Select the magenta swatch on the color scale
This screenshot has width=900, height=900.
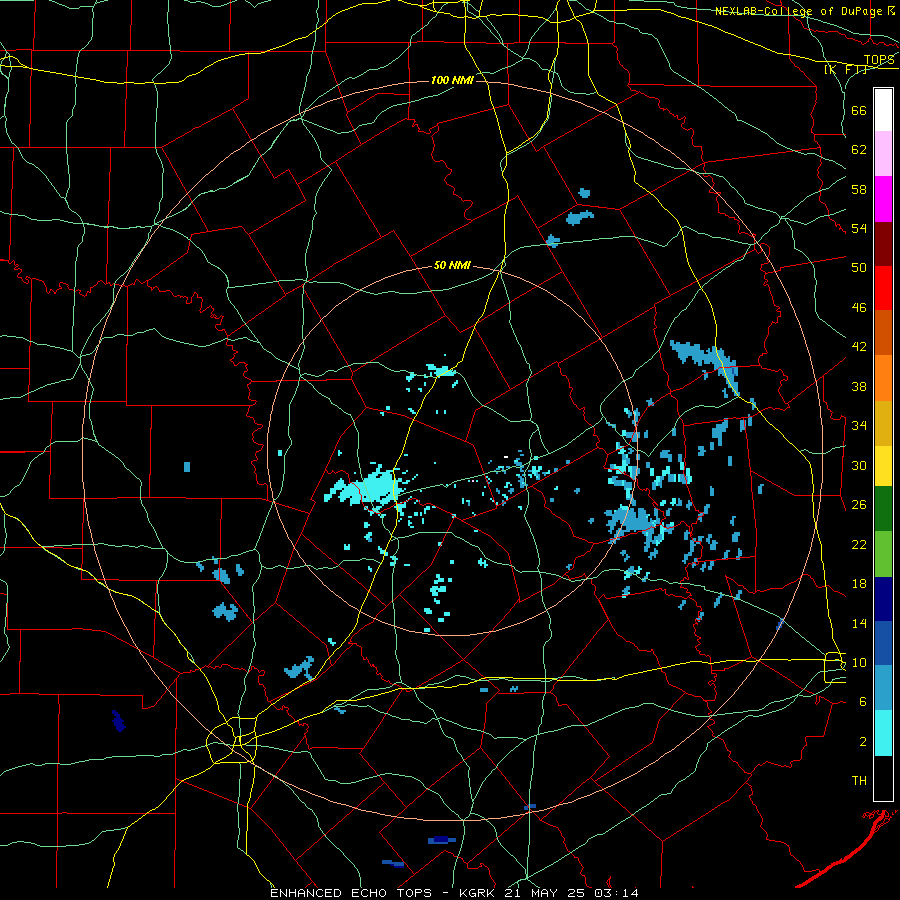coord(883,199)
